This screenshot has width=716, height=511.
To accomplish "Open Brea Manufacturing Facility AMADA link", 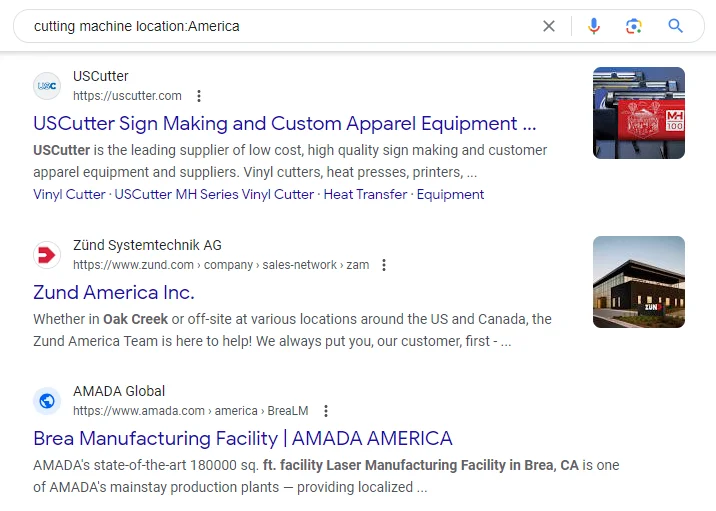I will pyautogui.click(x=243, y=439).
